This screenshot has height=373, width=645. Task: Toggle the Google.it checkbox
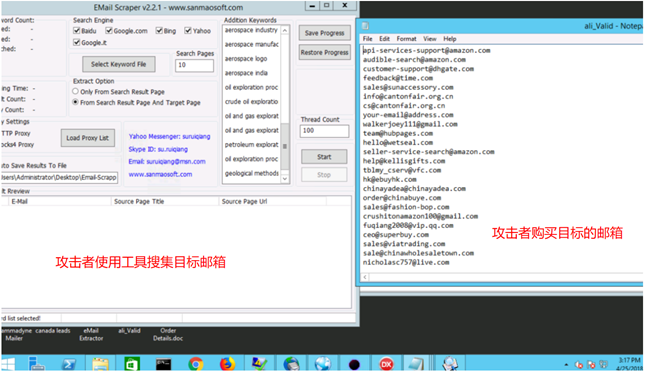[x=77, y=42]
